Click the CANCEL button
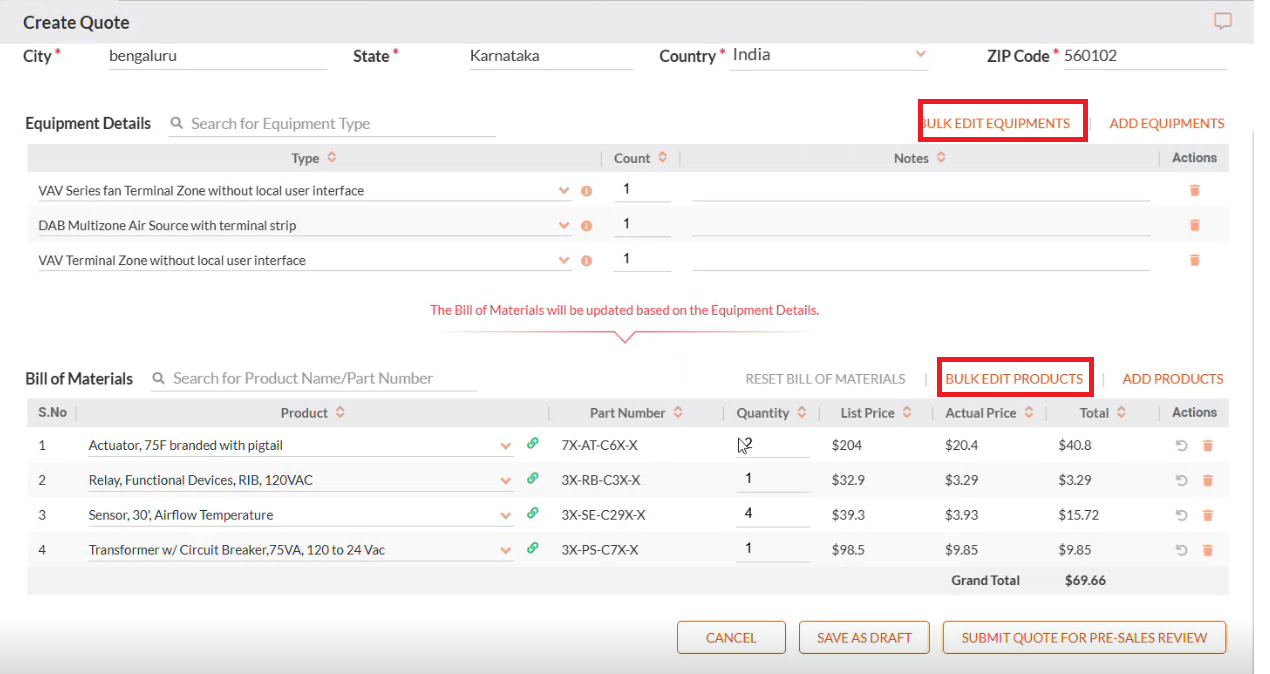This screenshot has height=674, width=1270. tap(731, 637)
